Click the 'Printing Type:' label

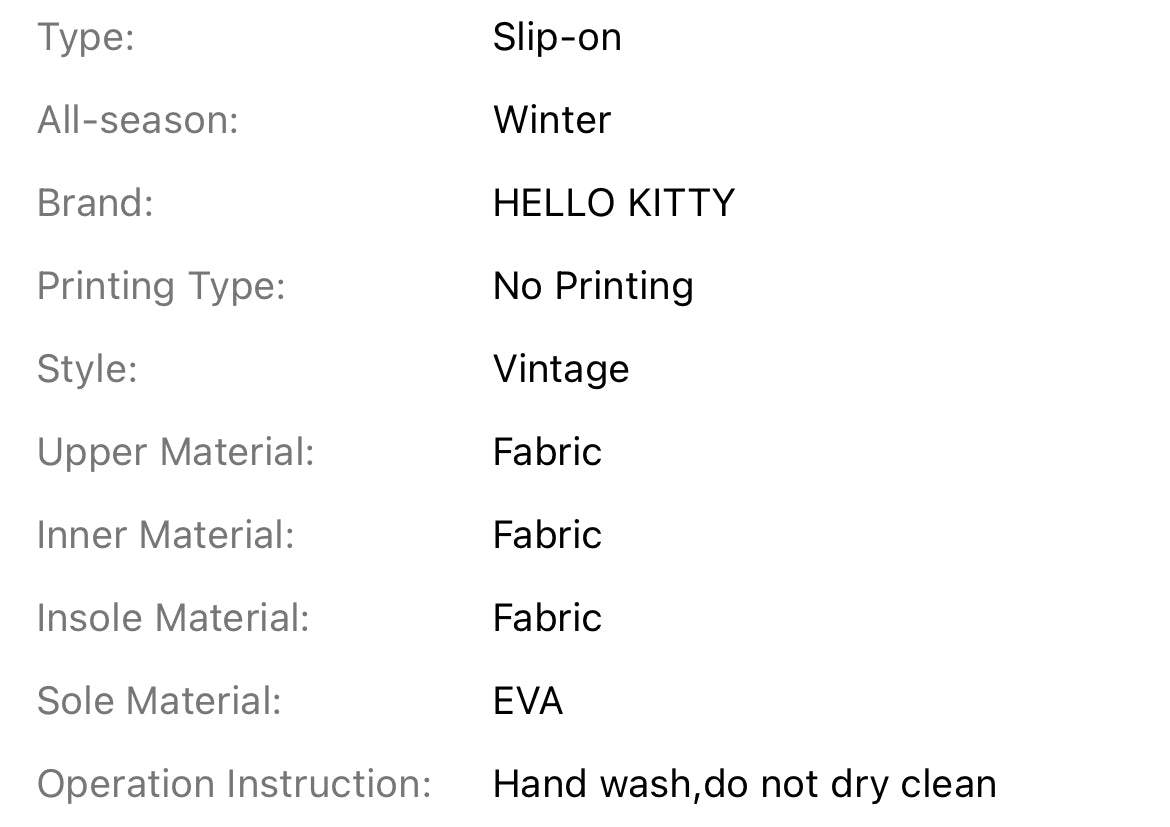(x=161, y=287)
